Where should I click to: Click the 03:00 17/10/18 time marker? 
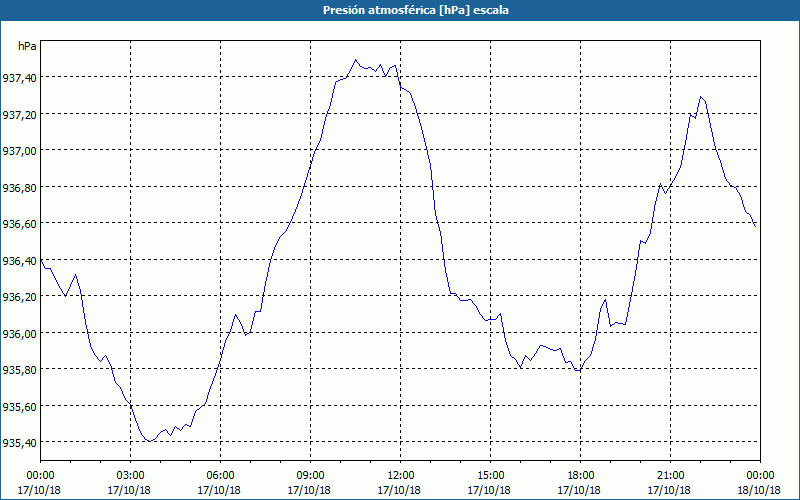click(130, 483)
